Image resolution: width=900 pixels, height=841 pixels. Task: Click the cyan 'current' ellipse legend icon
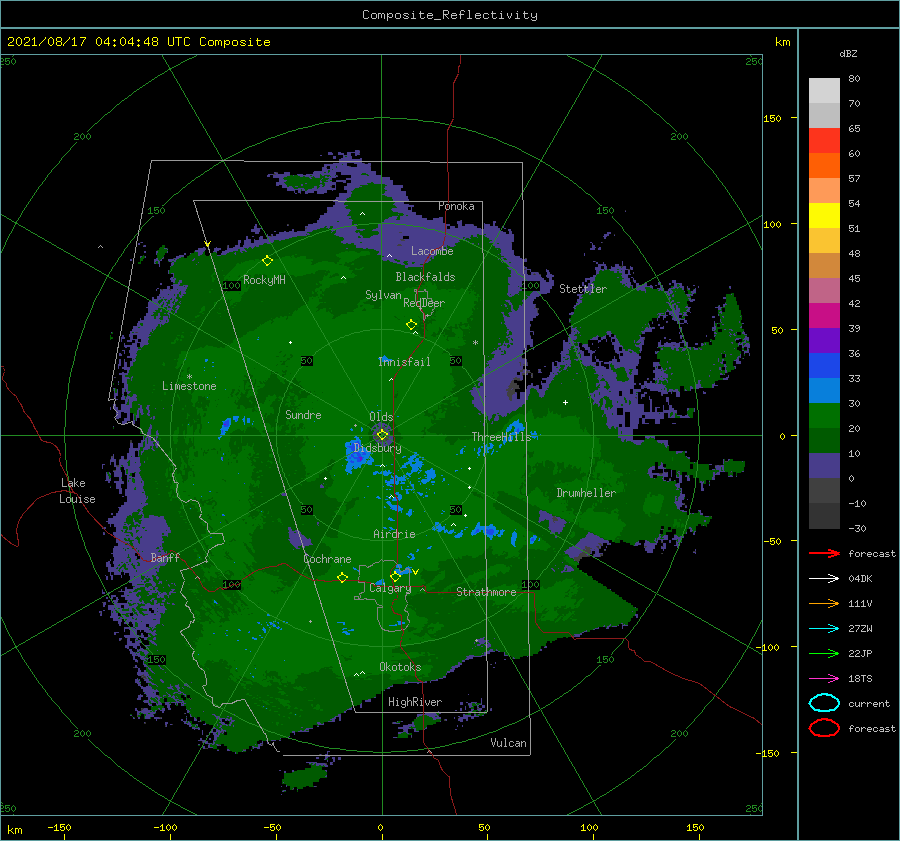[x=824, y=703]
